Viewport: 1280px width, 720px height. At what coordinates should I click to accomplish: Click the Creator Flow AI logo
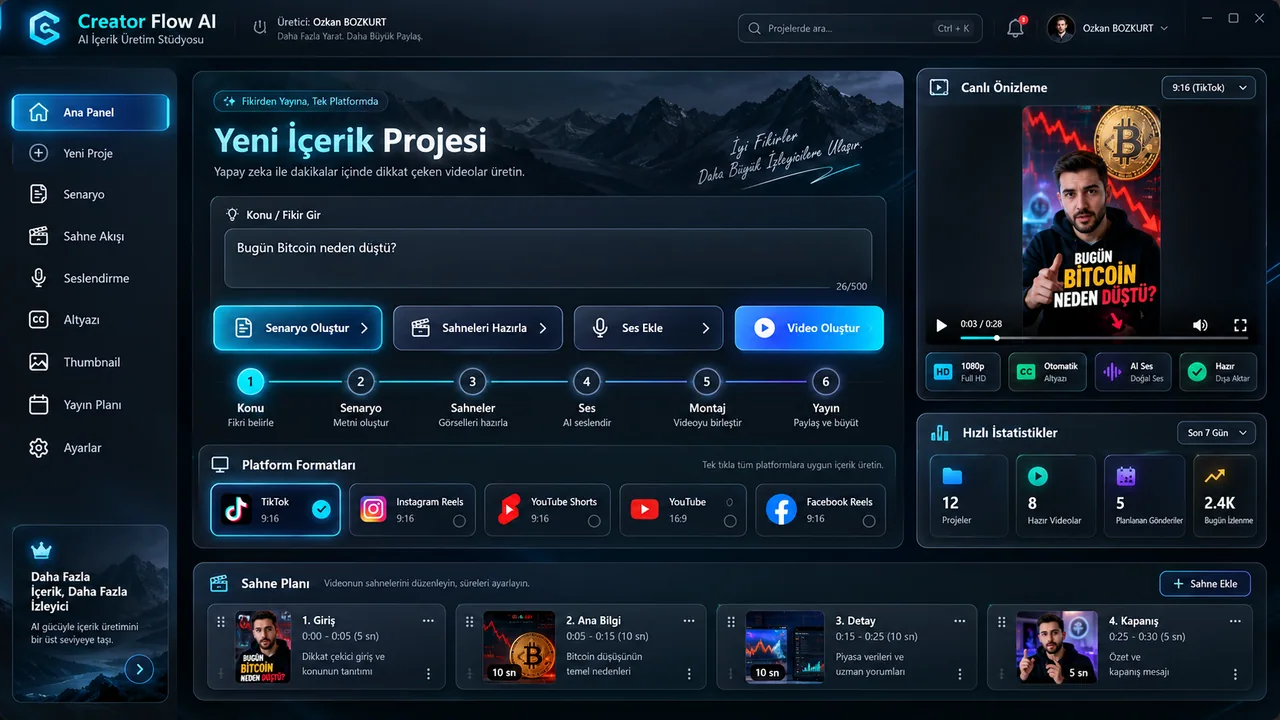click(45, 28)
